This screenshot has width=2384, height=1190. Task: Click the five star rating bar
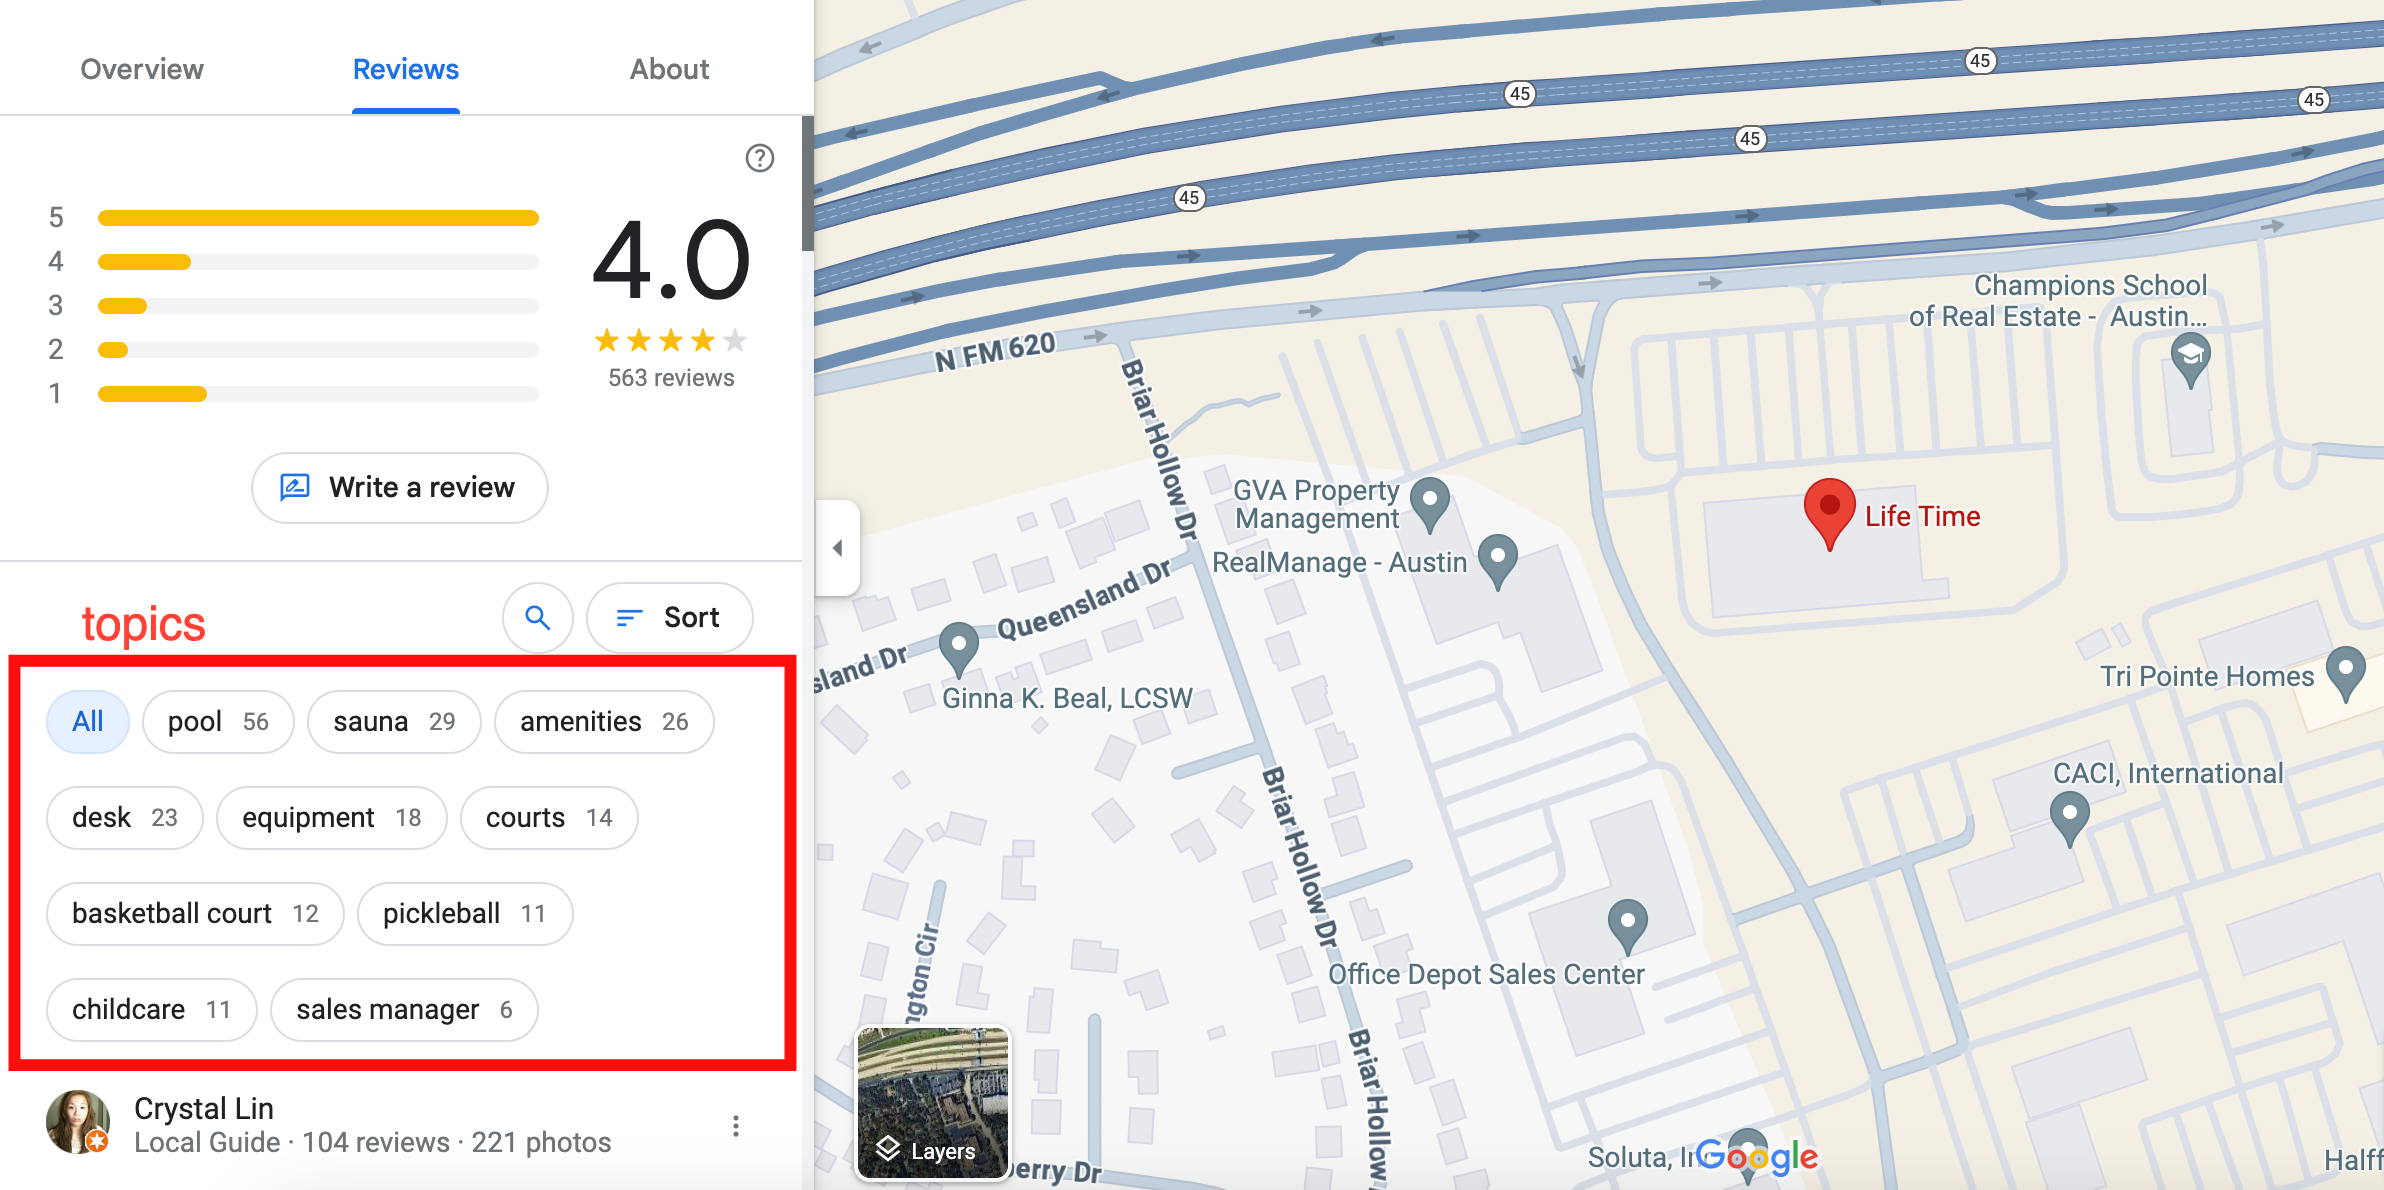pyautogui.click(x=318, y=218)
